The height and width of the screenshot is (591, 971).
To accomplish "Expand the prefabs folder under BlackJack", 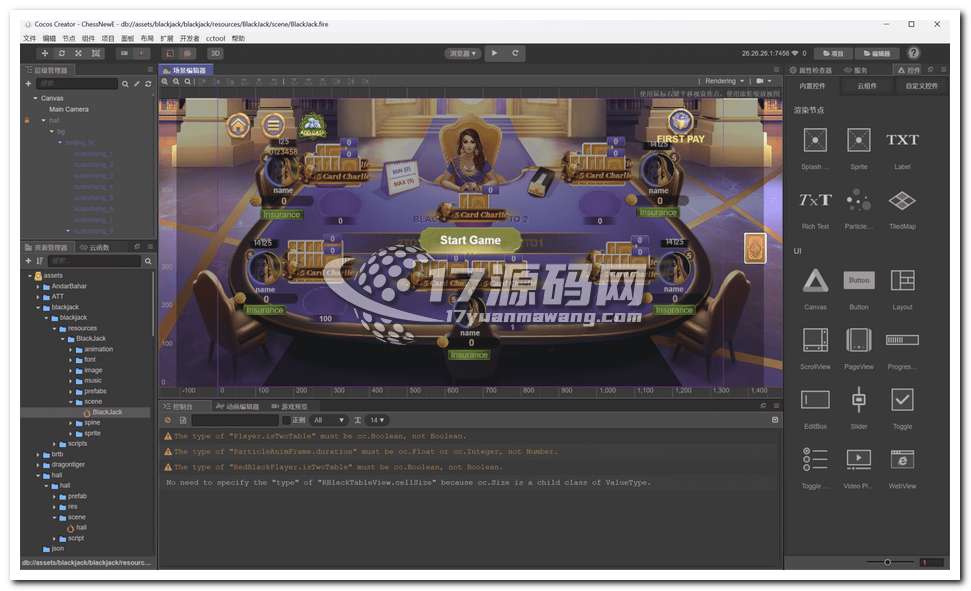I will [71, 392].
